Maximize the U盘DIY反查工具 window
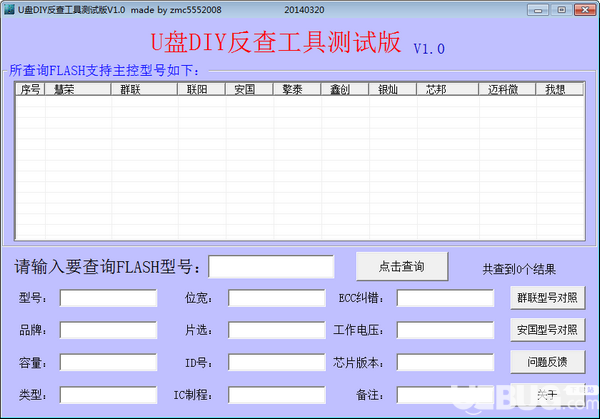Viewport: 600px width, 419px height. 561,10
